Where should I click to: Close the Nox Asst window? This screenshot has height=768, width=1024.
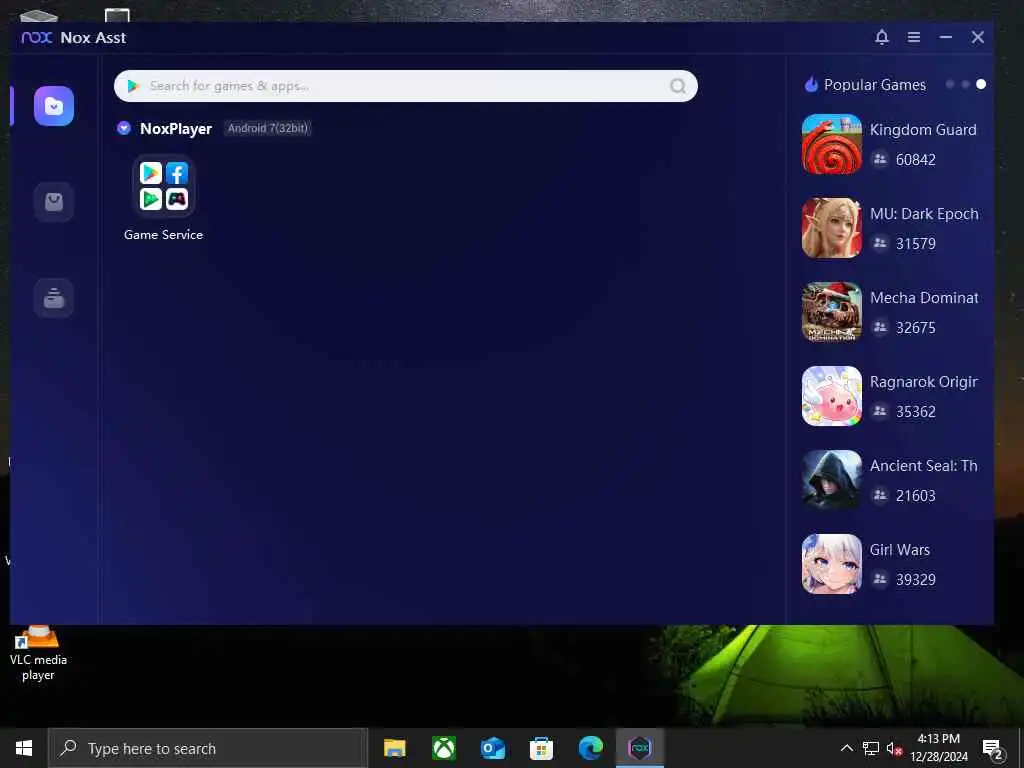point(978,37)
